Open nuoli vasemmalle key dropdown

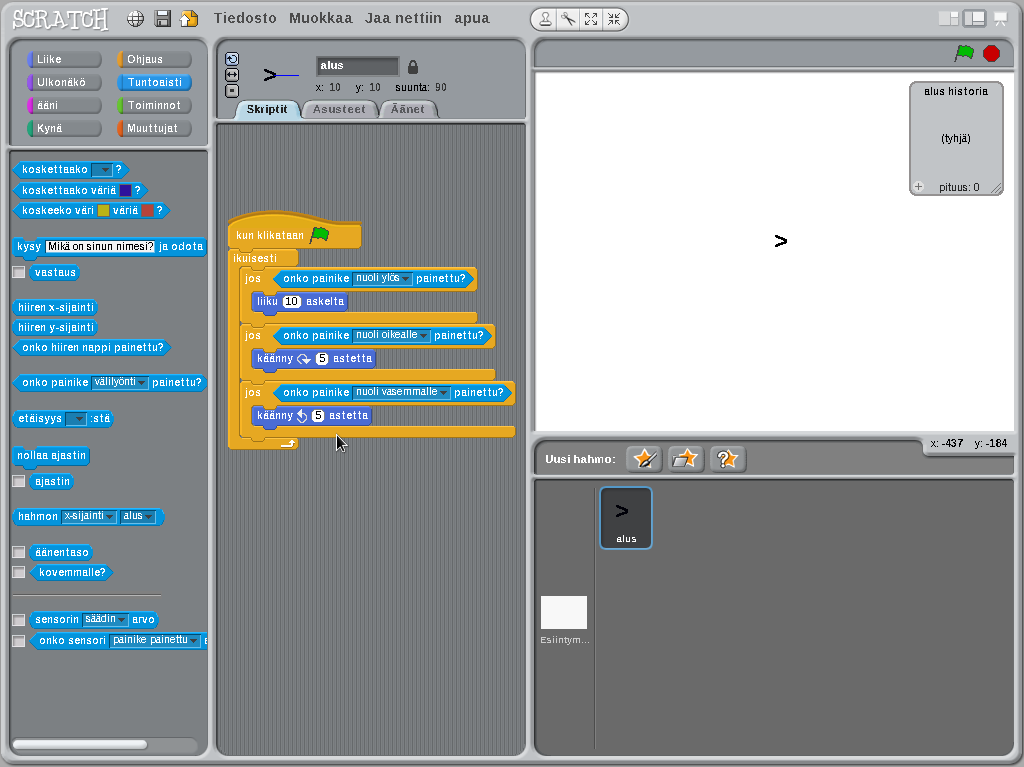(x=401, y=392)
